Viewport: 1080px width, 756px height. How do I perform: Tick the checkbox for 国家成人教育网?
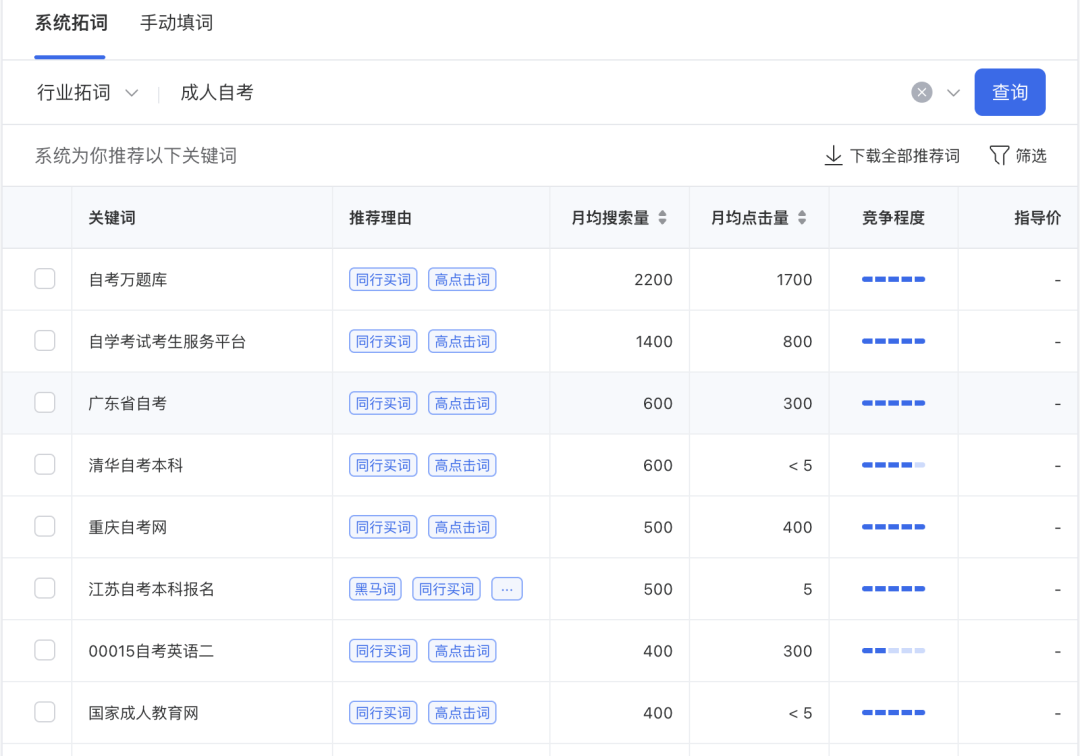[x=45, y=713]
